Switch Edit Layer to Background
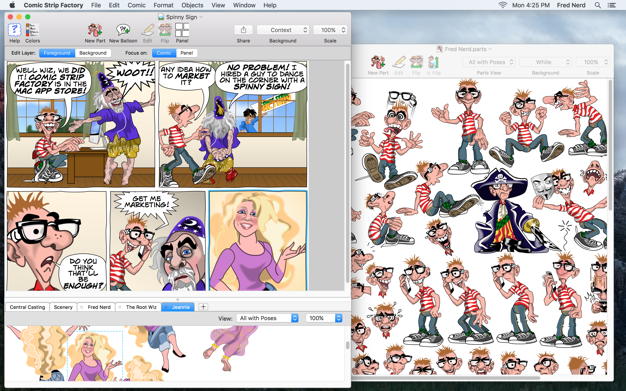626x391 pixels. click(93, 53)
